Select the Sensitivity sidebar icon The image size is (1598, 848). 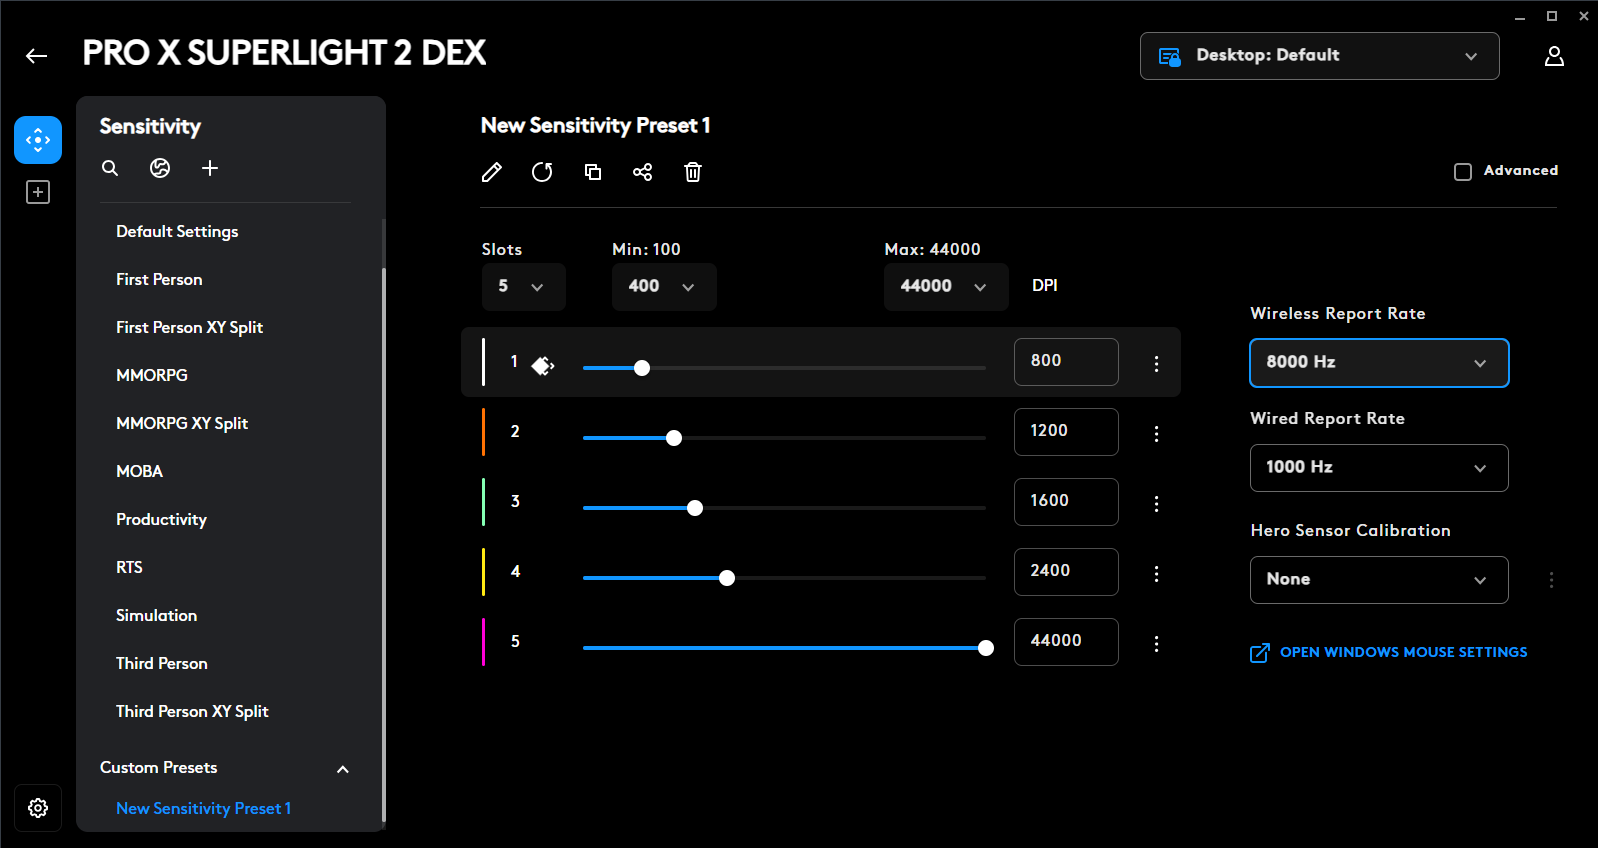pyautogui.click(x=38, y=140)
